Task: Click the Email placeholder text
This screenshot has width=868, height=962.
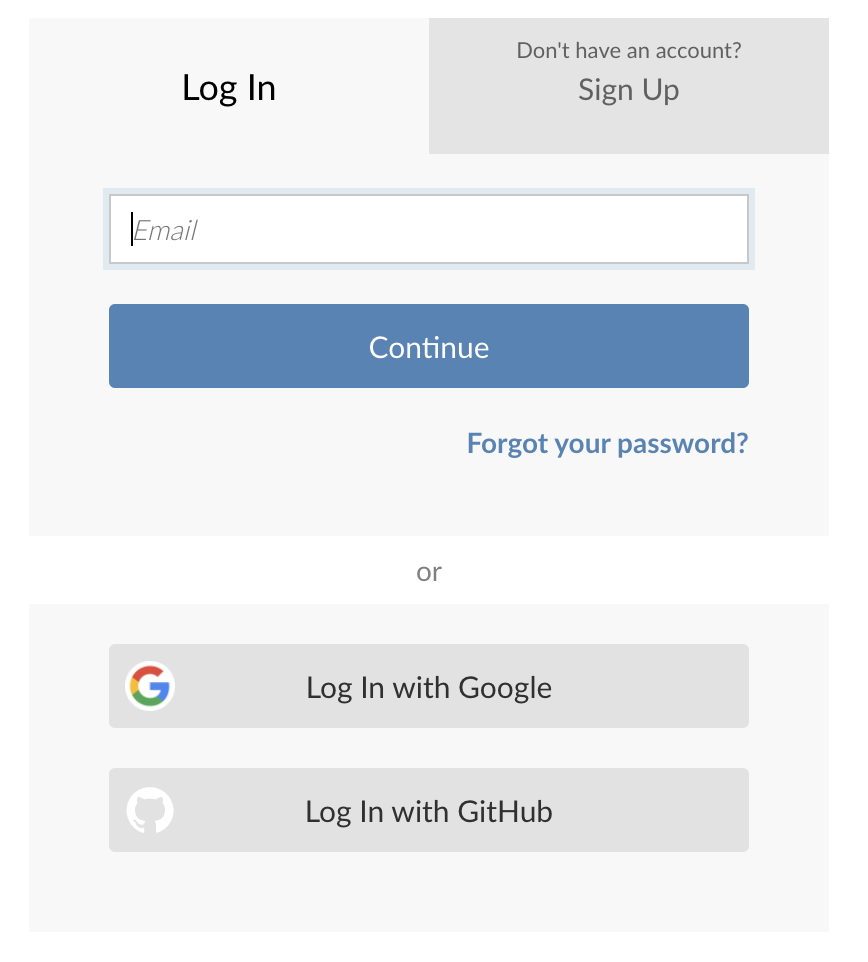Action: click(165, 231)
